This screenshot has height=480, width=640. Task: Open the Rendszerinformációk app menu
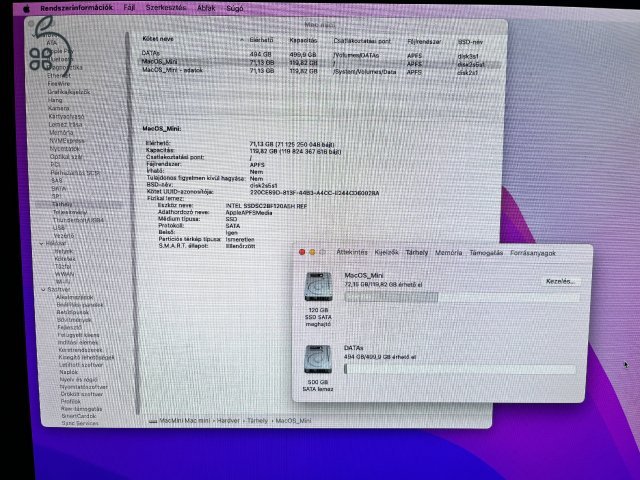(77, 8)
